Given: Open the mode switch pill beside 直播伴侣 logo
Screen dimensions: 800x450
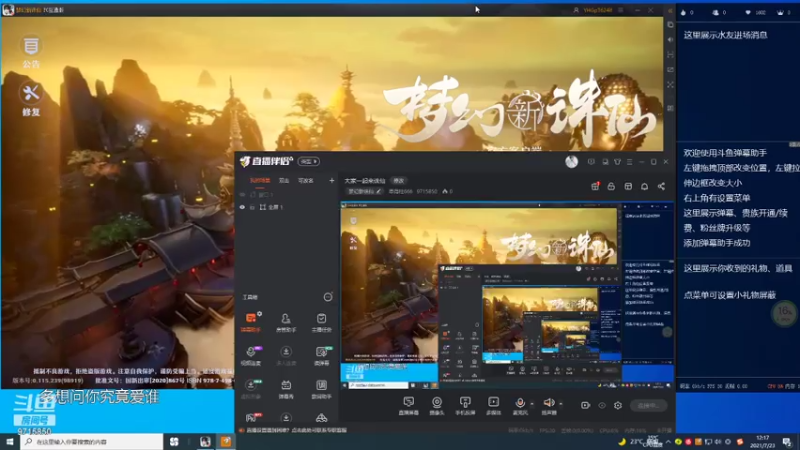Looking at the screenshot, I should click(x=309, y=161).
